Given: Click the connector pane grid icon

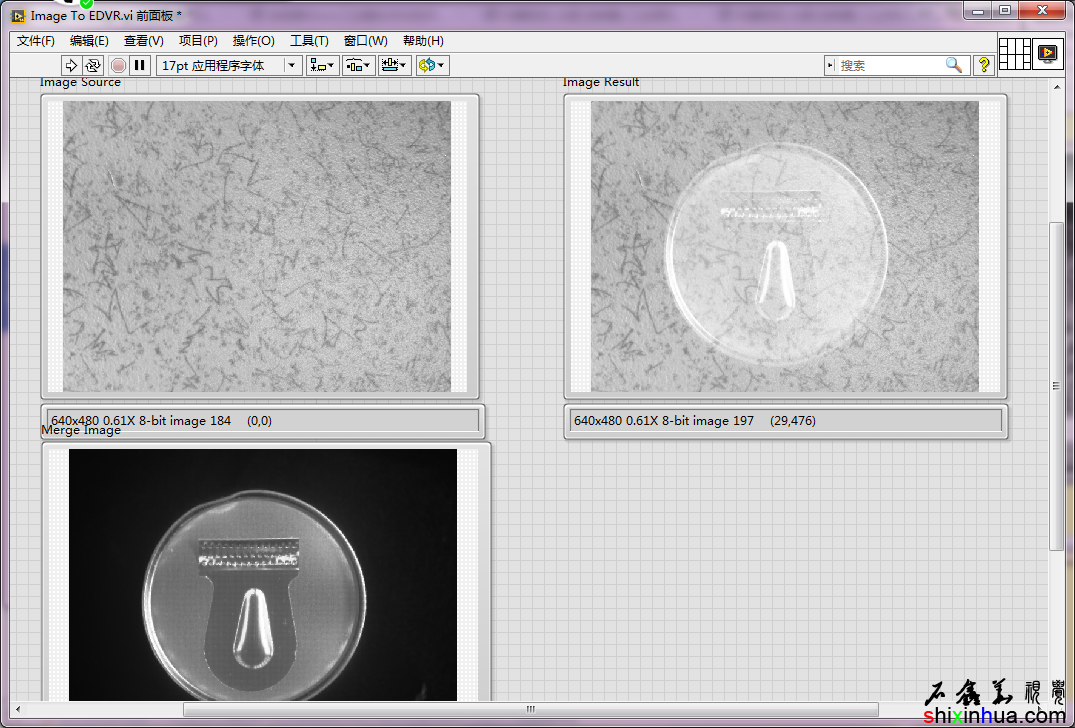Looking at the screenshot, I should pyautogui.click(x=1014, y=54).
